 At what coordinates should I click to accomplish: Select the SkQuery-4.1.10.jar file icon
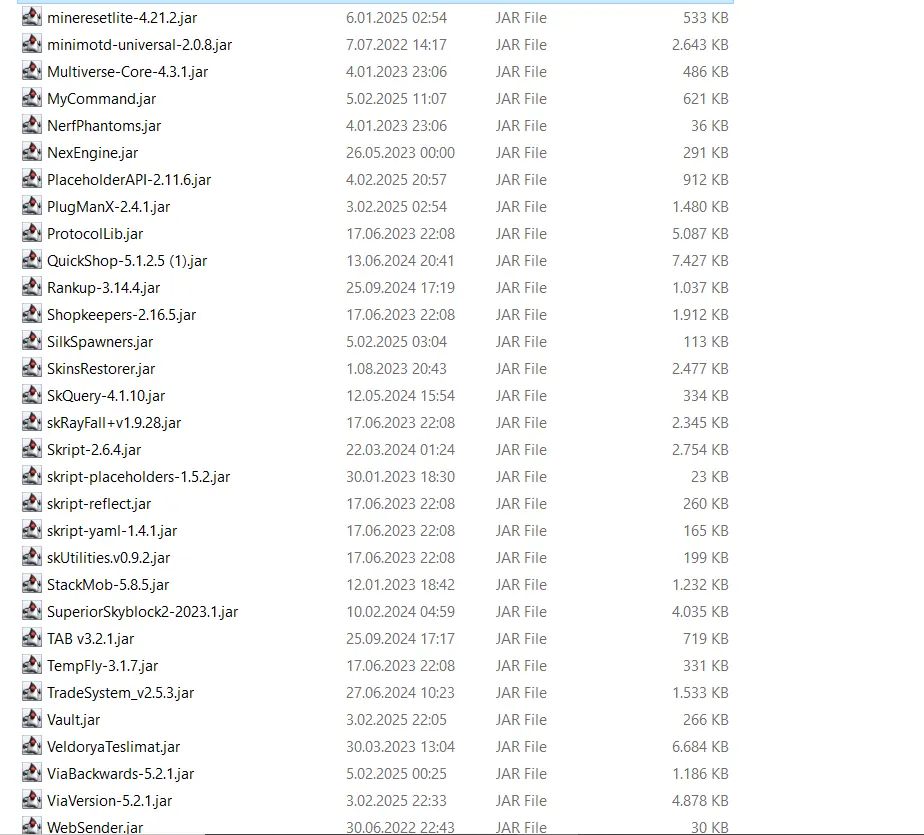coord(32,395)
